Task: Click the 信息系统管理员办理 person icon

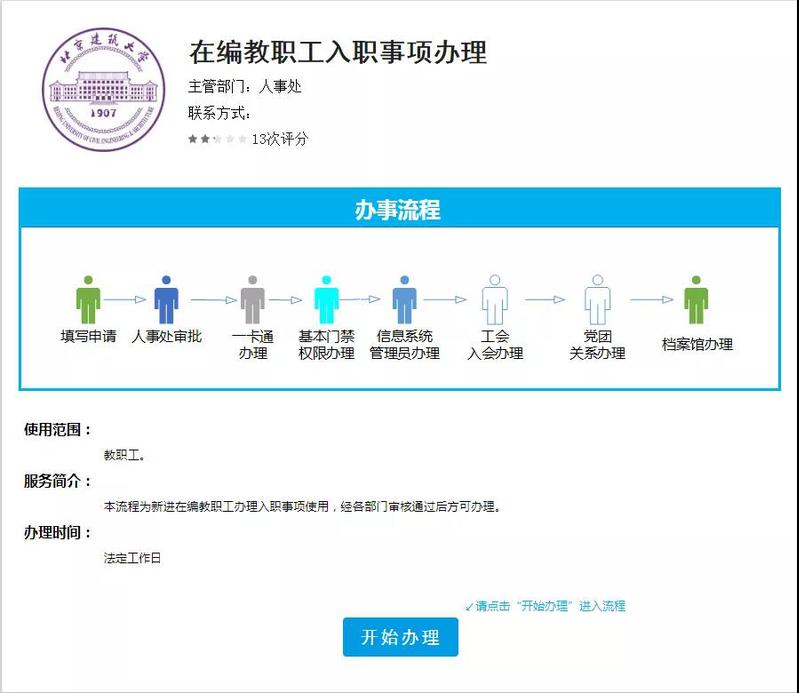Action: (404, 299)
